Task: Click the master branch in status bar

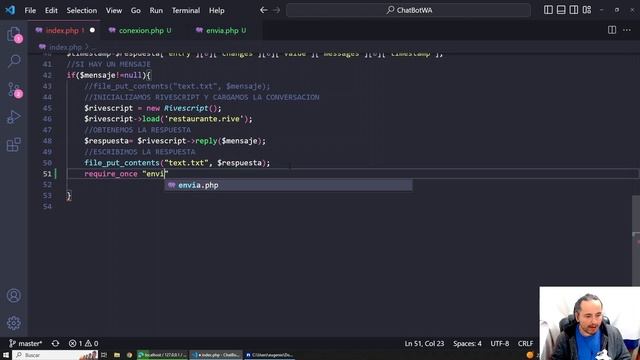Action: point(26,344)
